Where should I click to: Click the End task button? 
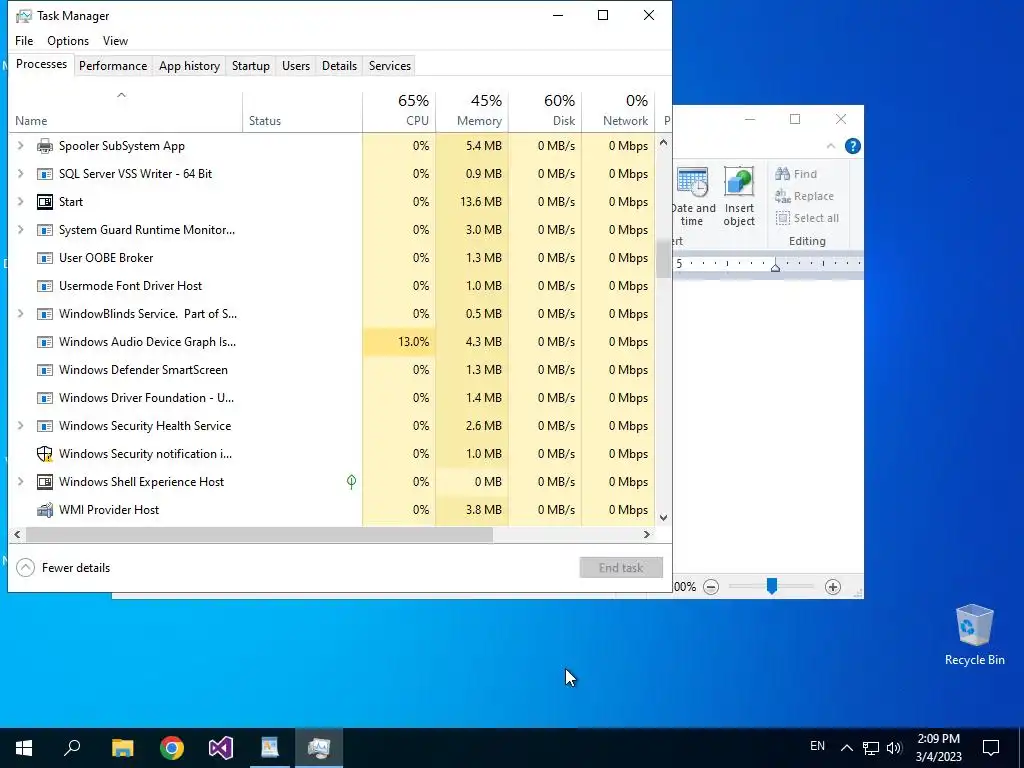point(621,568)
